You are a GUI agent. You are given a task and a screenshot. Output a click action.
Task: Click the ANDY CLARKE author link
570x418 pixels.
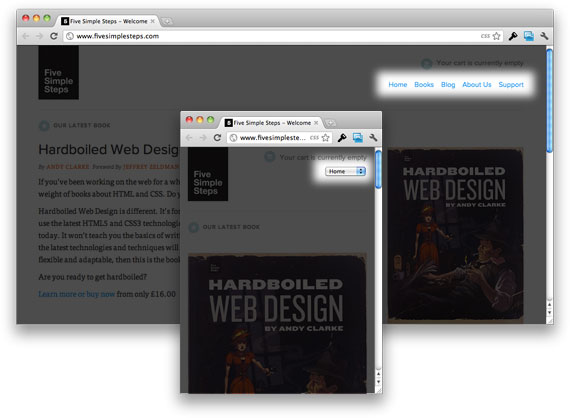tap(68, 167)
